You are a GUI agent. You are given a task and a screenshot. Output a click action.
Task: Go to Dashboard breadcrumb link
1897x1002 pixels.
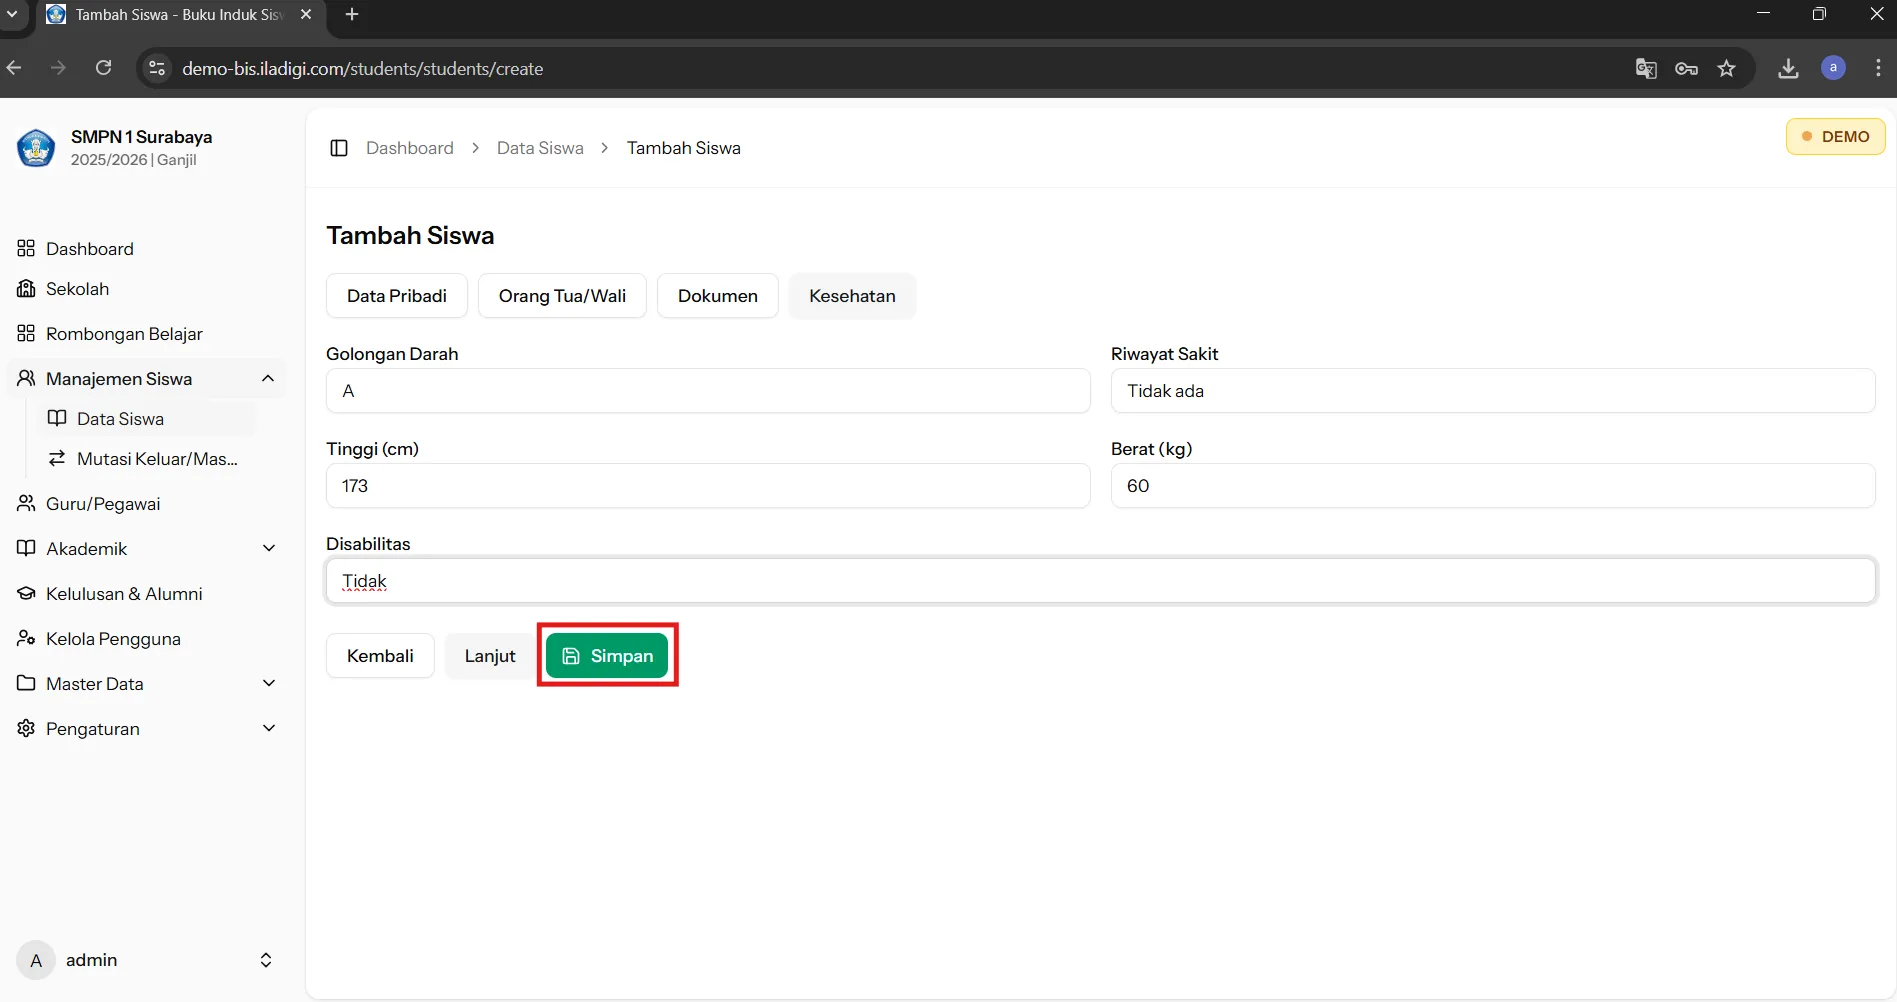pyautogui.click(x=410, y=148)
